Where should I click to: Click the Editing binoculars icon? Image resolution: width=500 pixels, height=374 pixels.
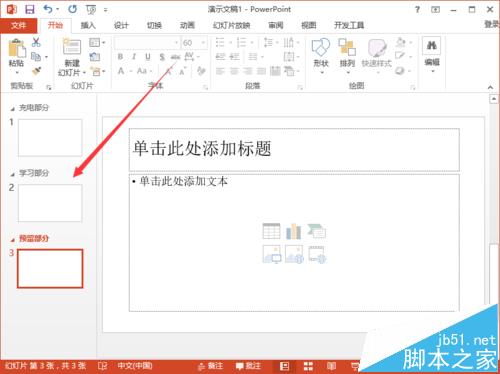432,45
